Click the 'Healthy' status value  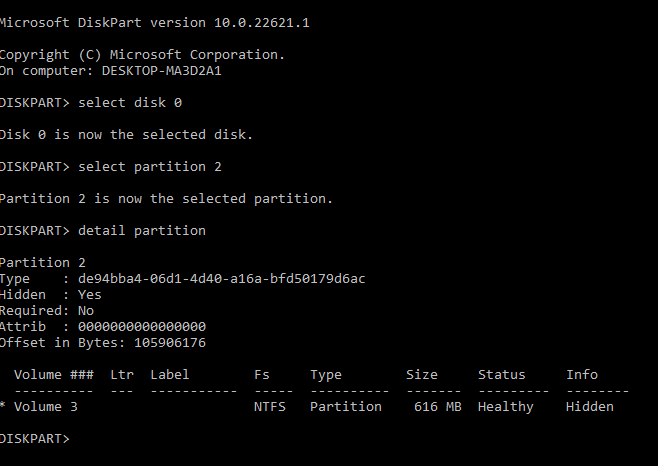(506, 407)
